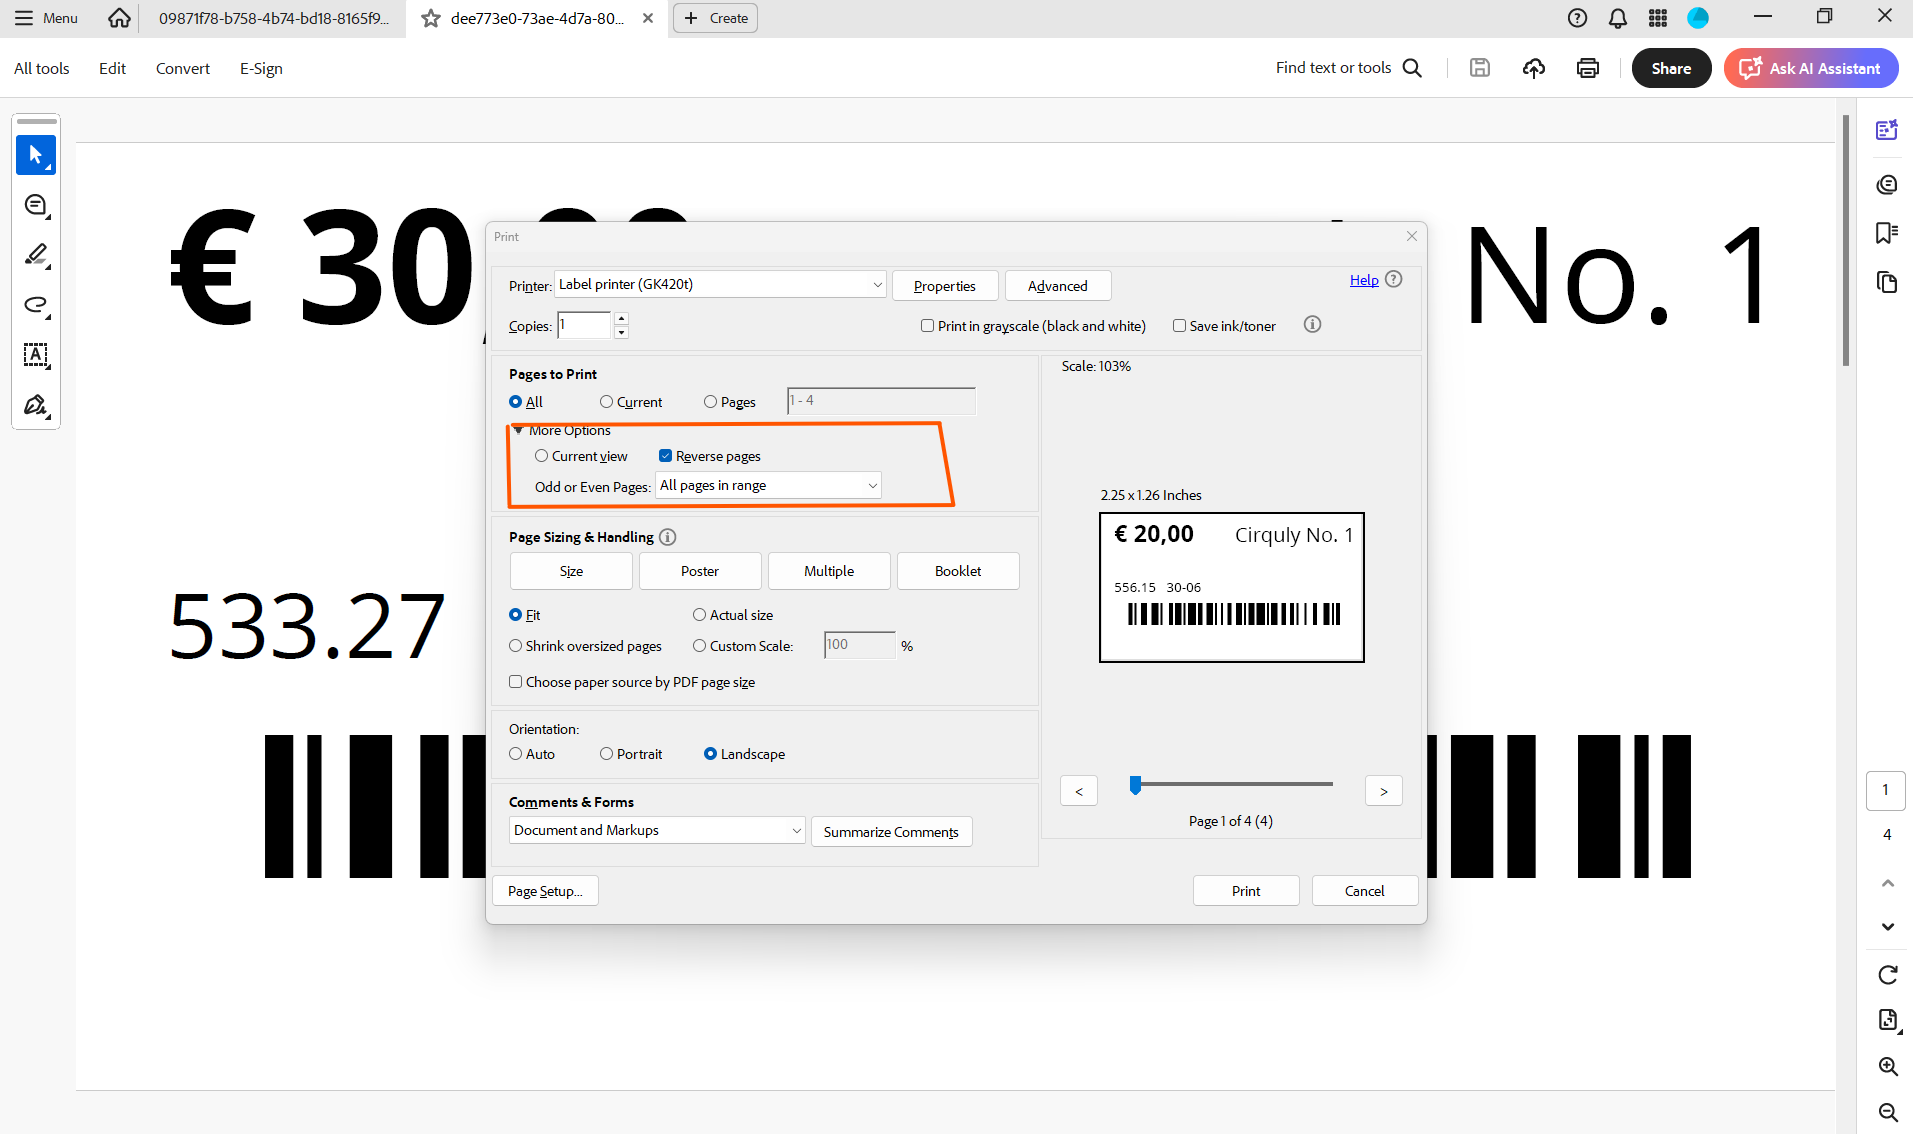Open the AI Assistant panel icon at right
This screenshot has height=1134, width=1913.
click(x=1887, y=130)
